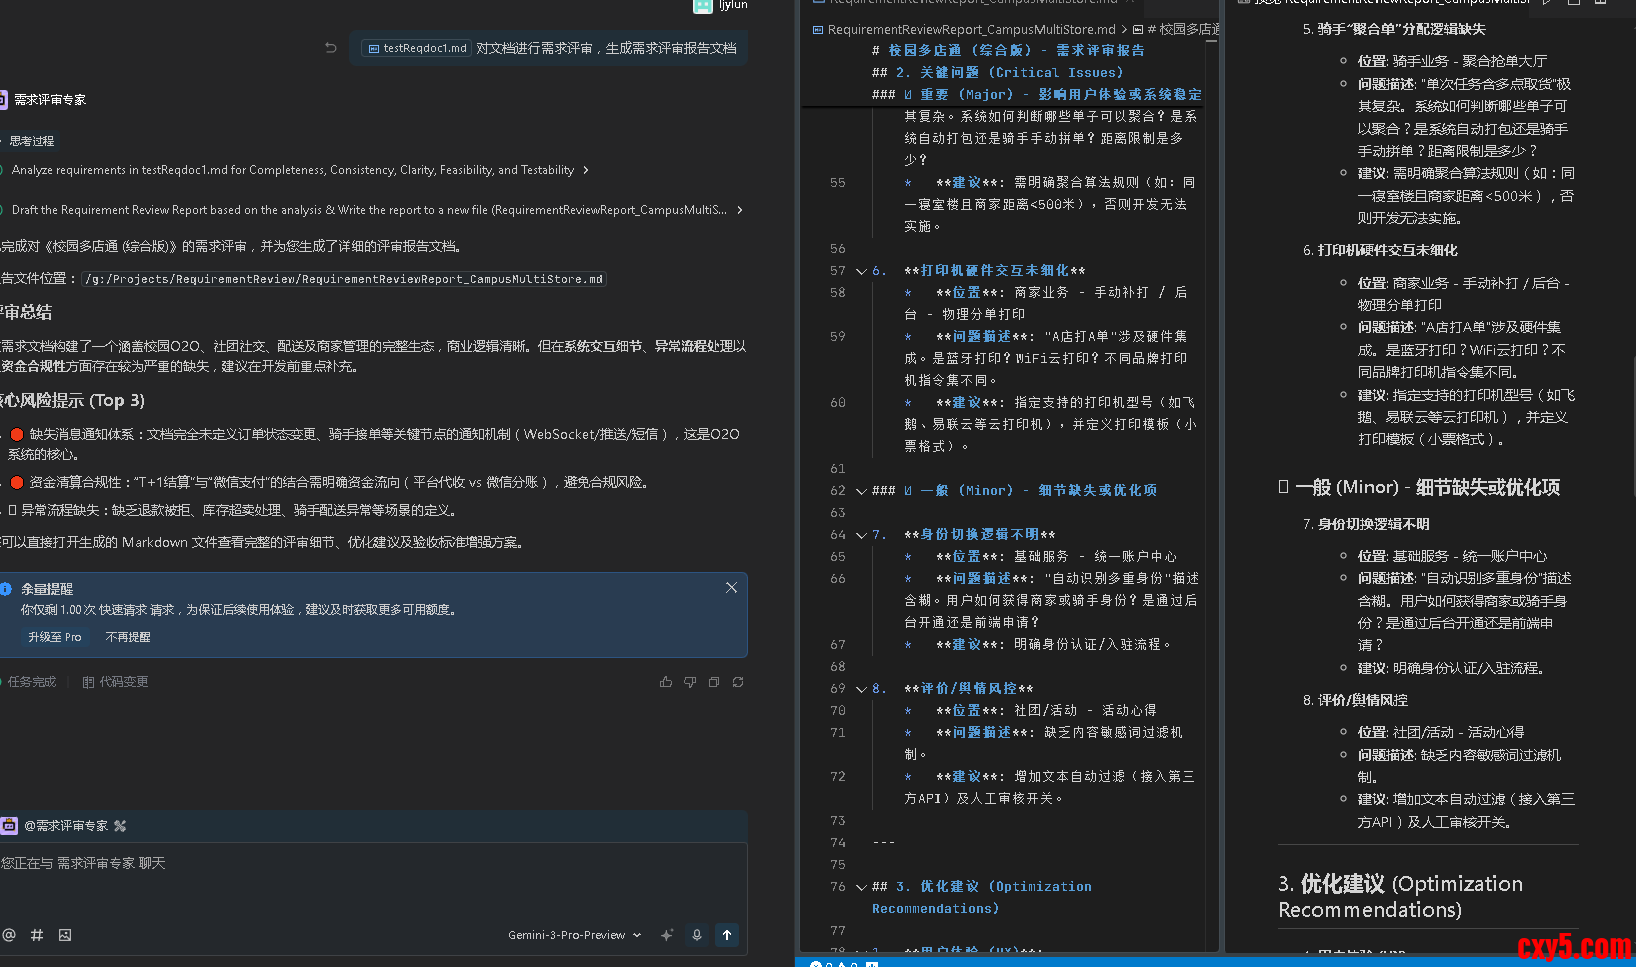This screenshot has height=967, width=1636.
Task: Click the # context icon in chat input
Action: [37, 935]
